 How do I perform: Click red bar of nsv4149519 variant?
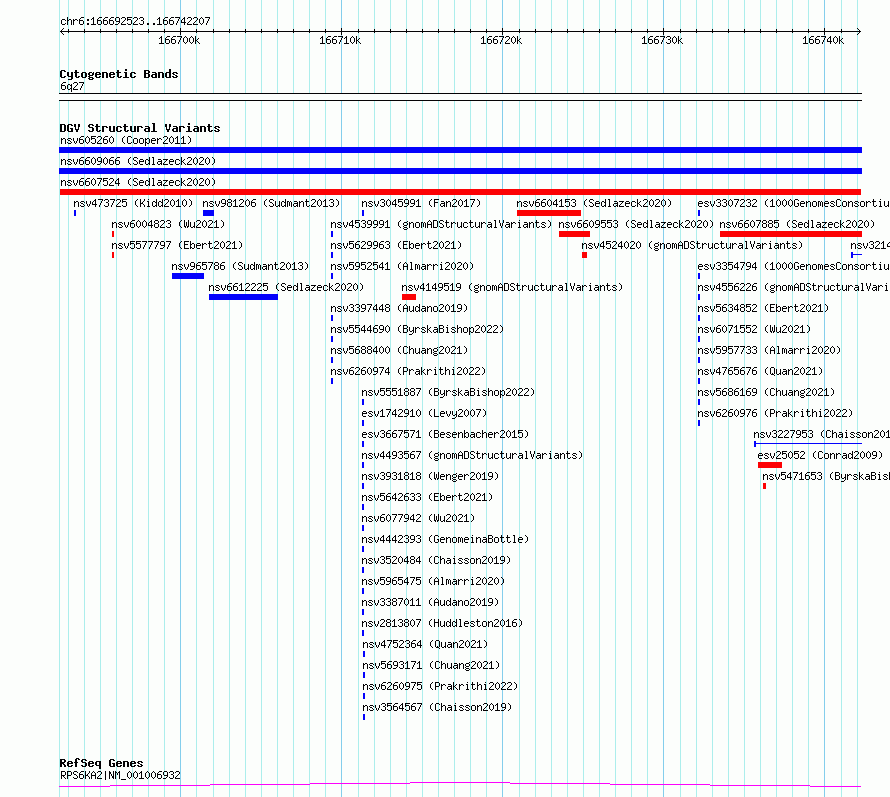409,297
